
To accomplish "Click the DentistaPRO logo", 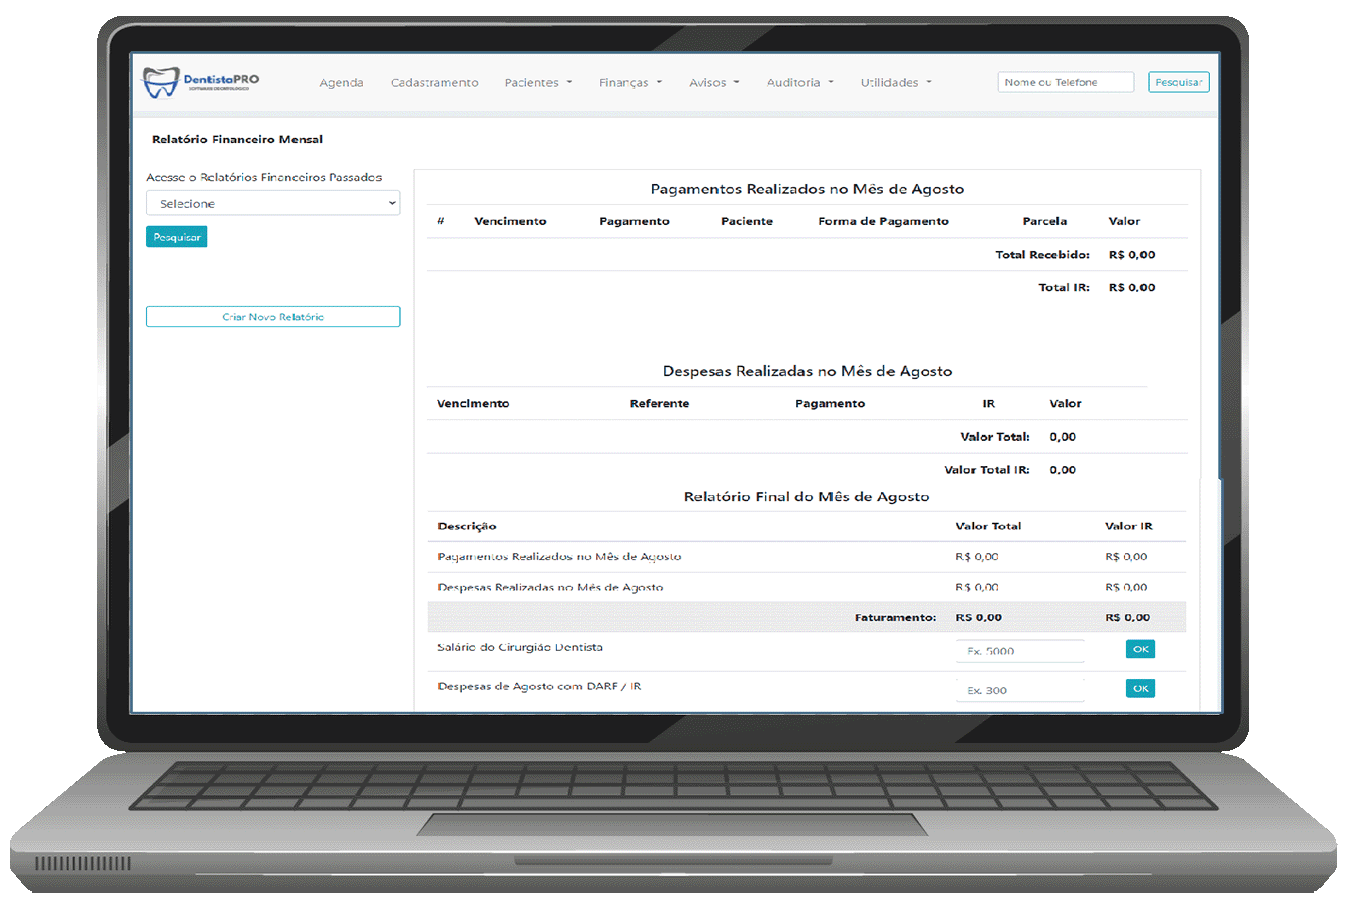I will [201, 82].
